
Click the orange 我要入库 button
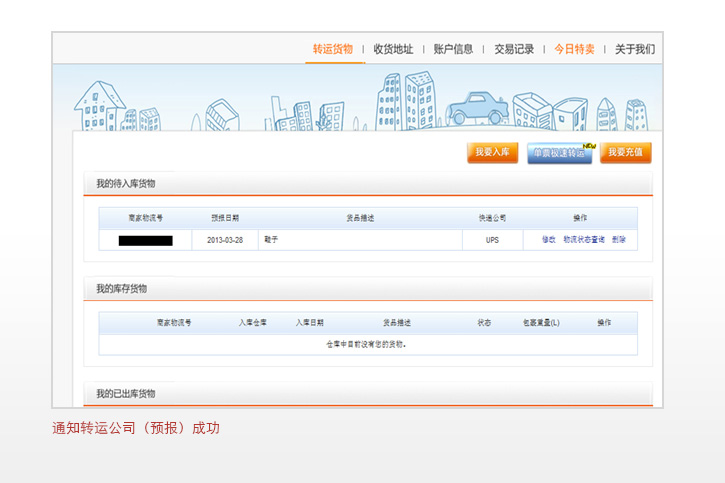coord(492,153)
